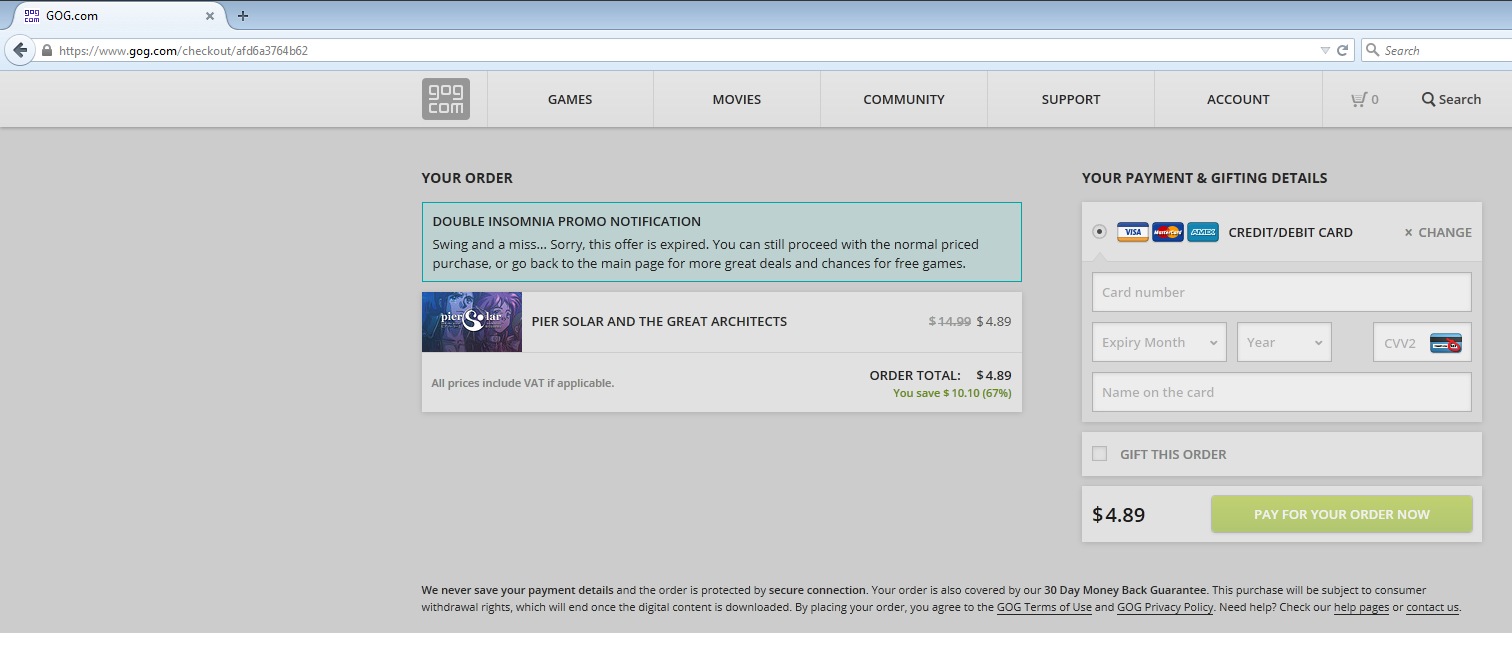This screenshot has width=1512, height=651.
Task: Click the Search magnifier in GOG navigation
Action: (x=1428, y=99)
